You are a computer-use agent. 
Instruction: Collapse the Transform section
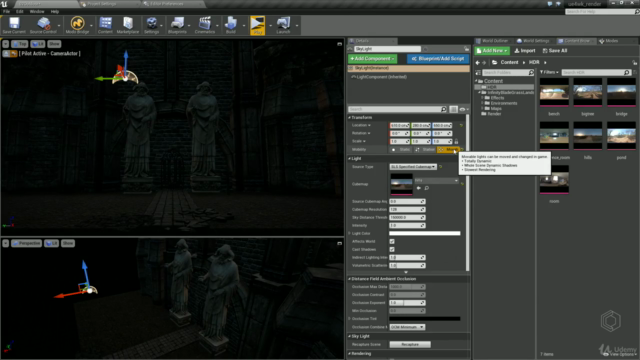(350, 118)
